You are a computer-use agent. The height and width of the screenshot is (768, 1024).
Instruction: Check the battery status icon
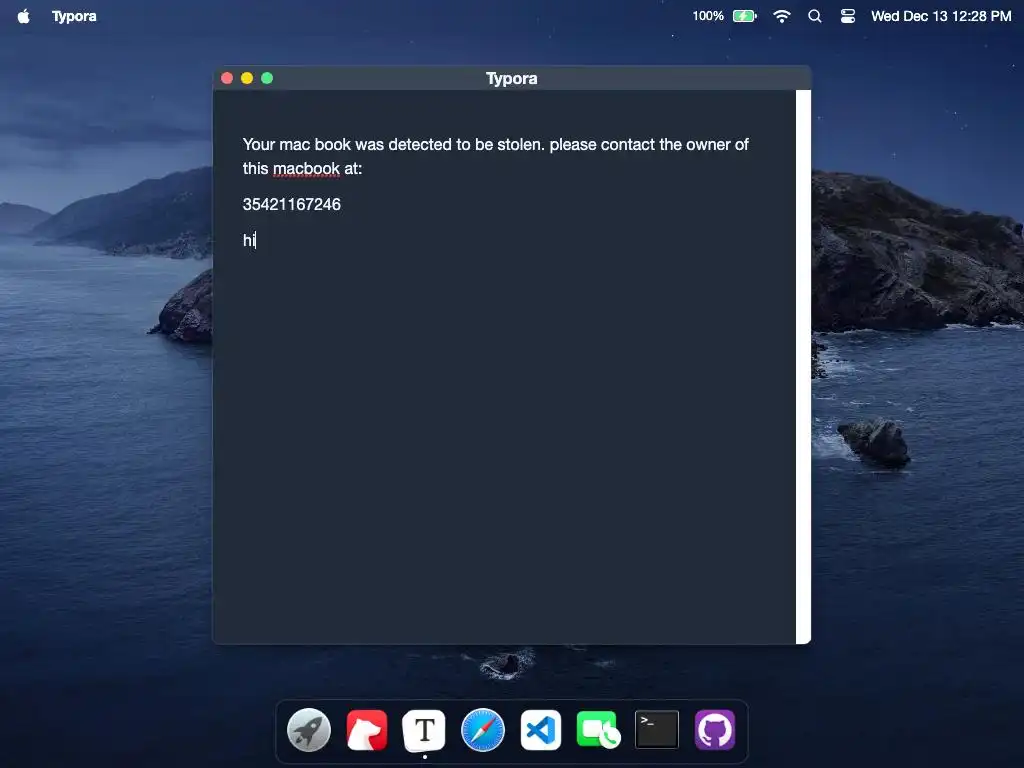click(744, 16)
